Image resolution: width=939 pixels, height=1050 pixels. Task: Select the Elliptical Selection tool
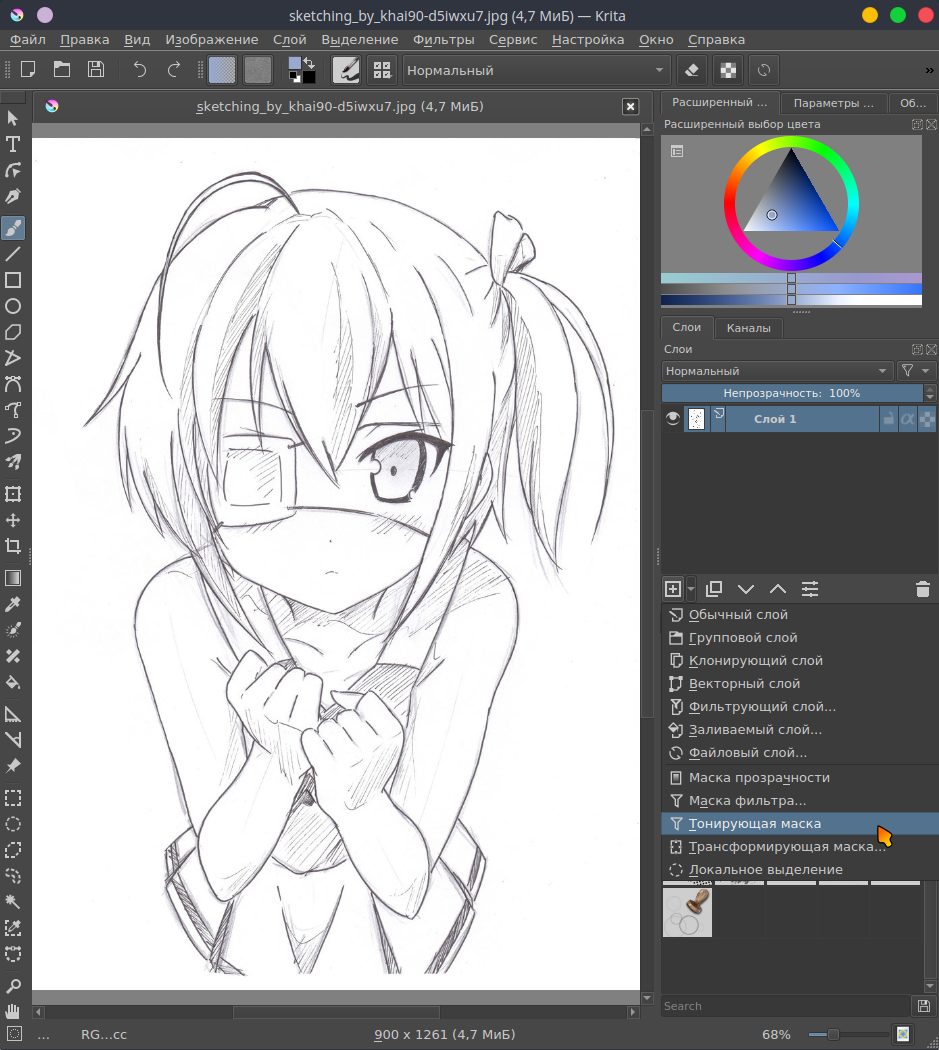click(13, 824)
